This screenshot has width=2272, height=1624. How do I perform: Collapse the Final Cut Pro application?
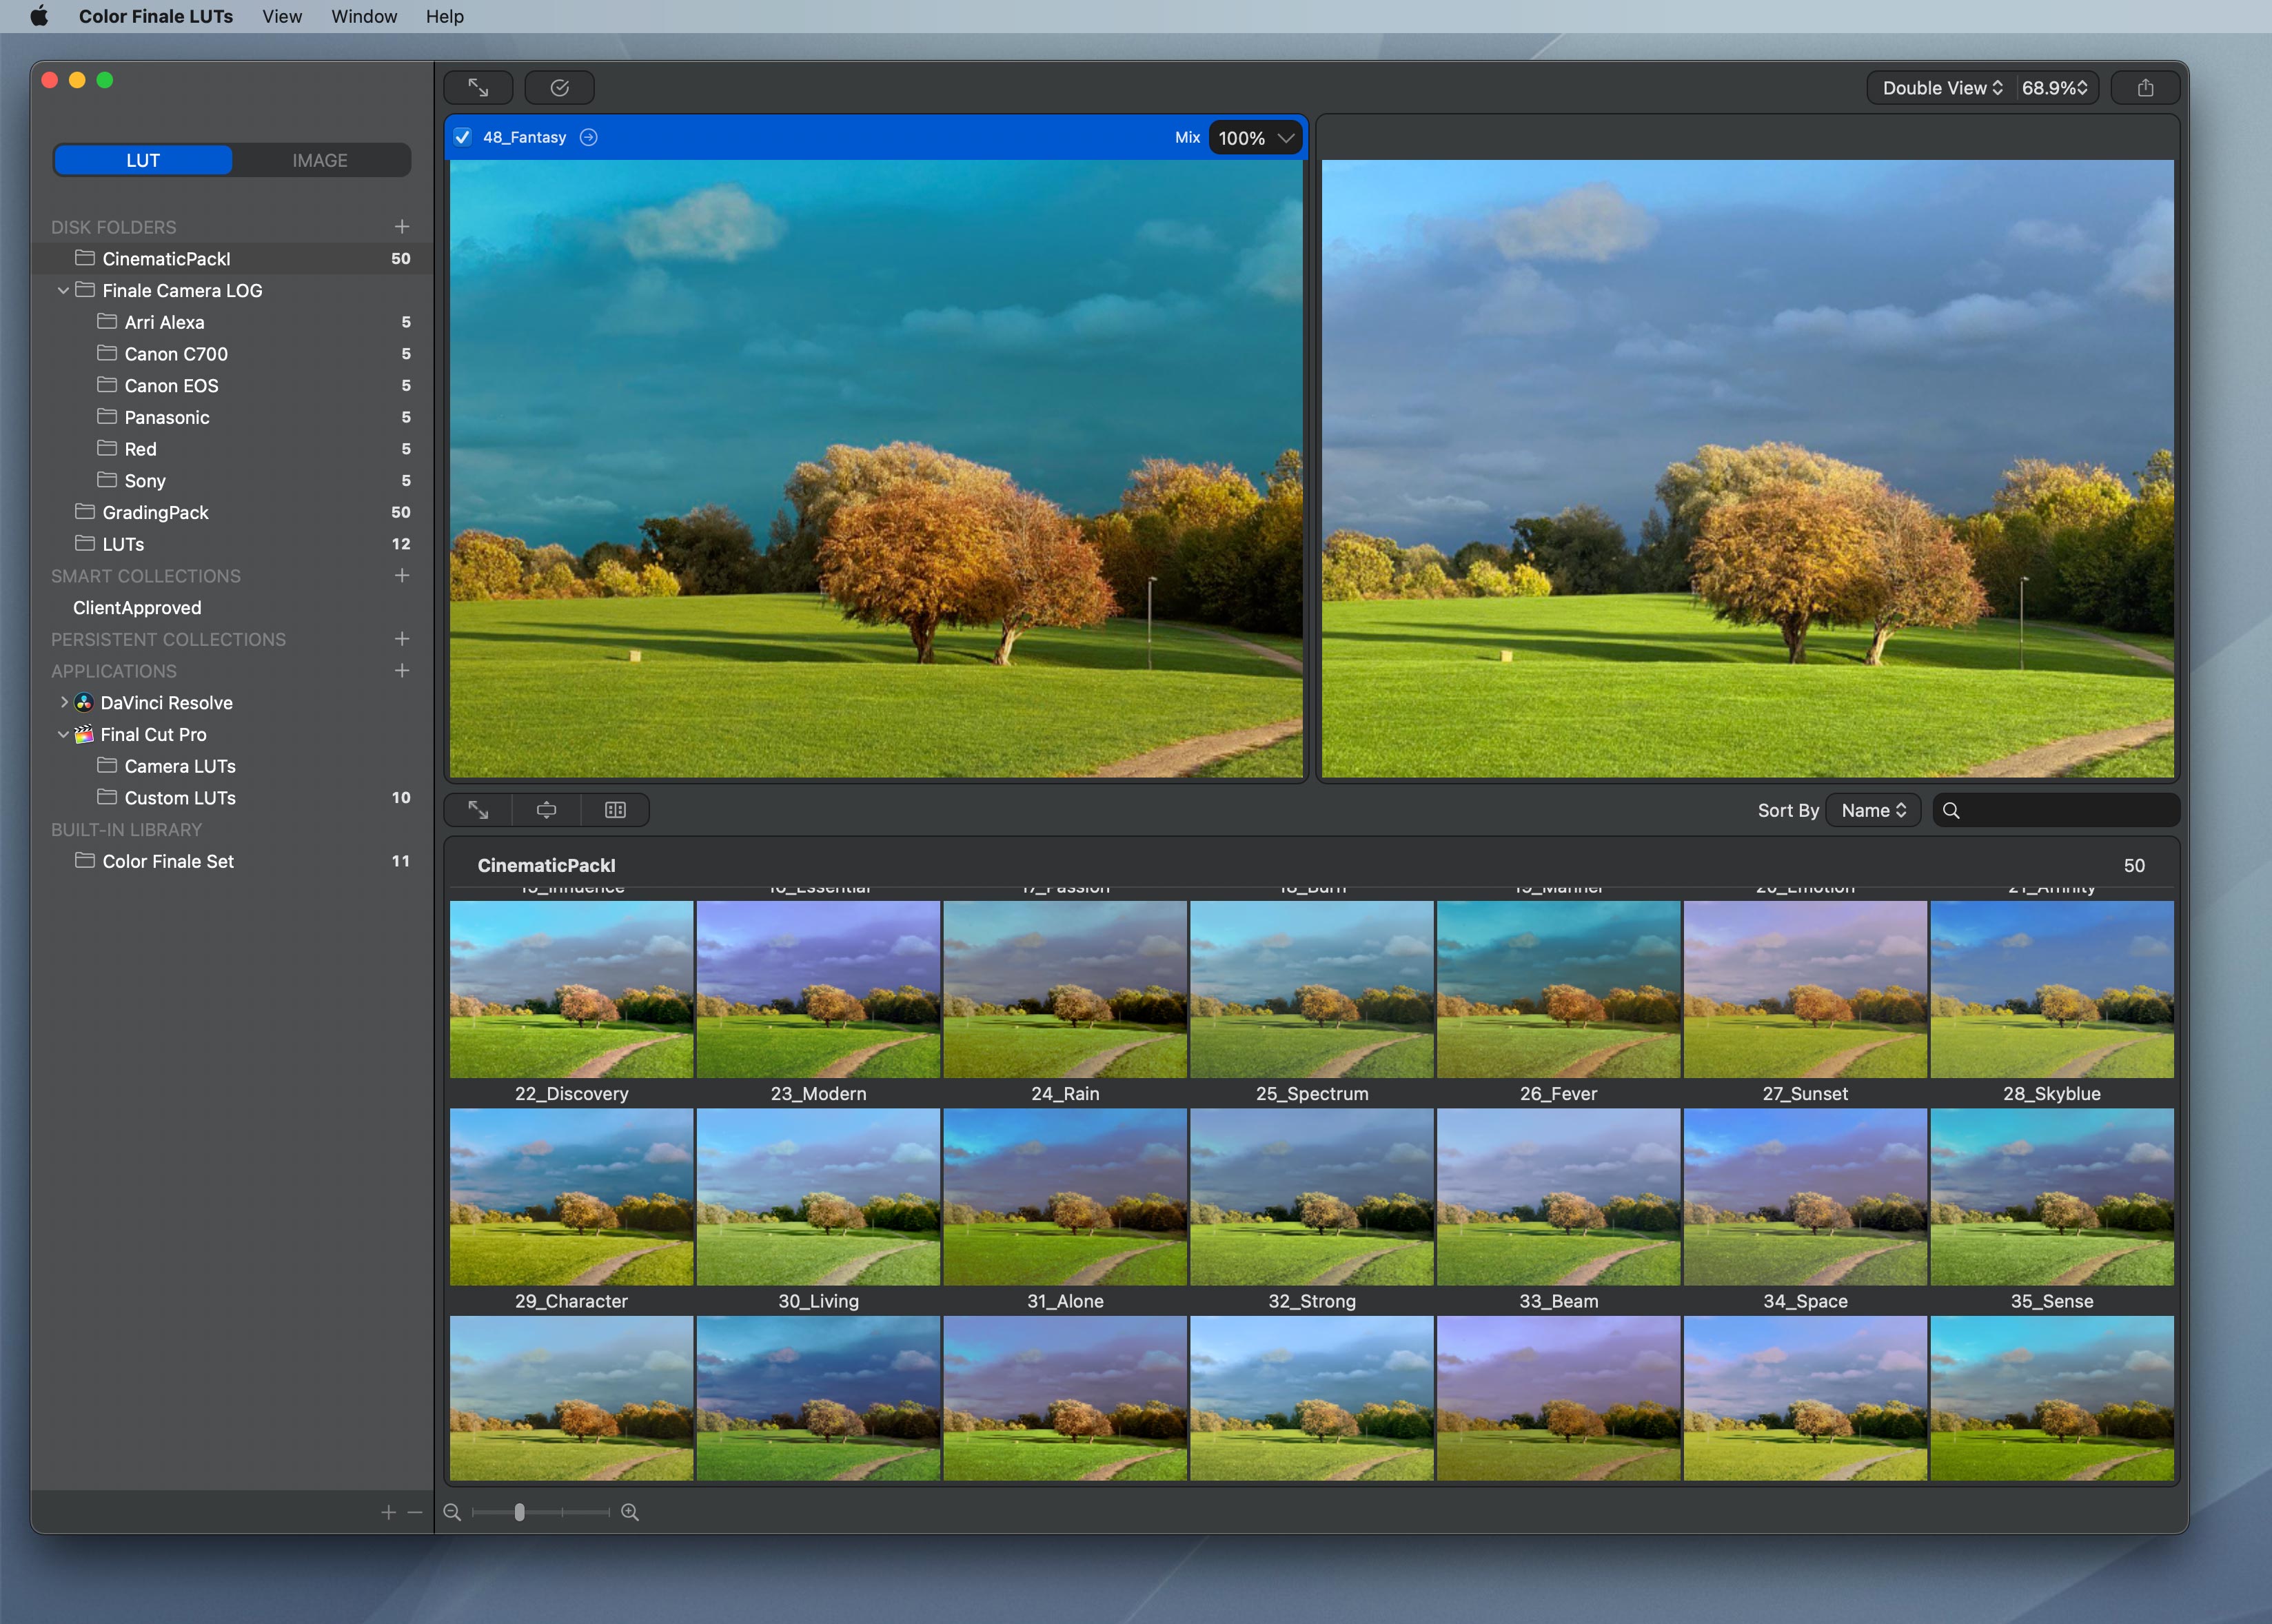[64, 735]
